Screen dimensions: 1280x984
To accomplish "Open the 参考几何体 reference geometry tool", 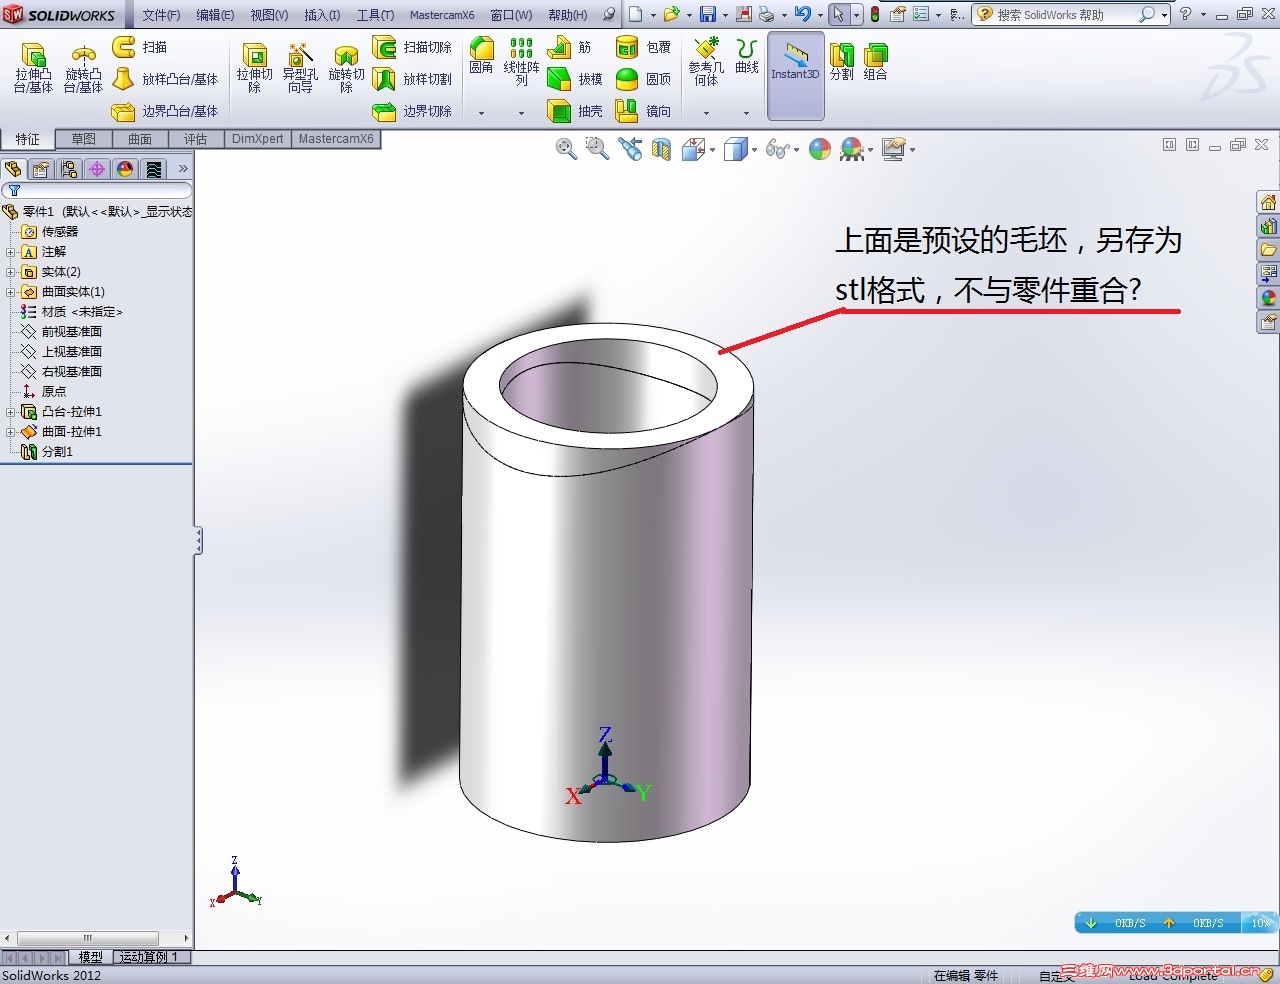I will click(706, 61).
